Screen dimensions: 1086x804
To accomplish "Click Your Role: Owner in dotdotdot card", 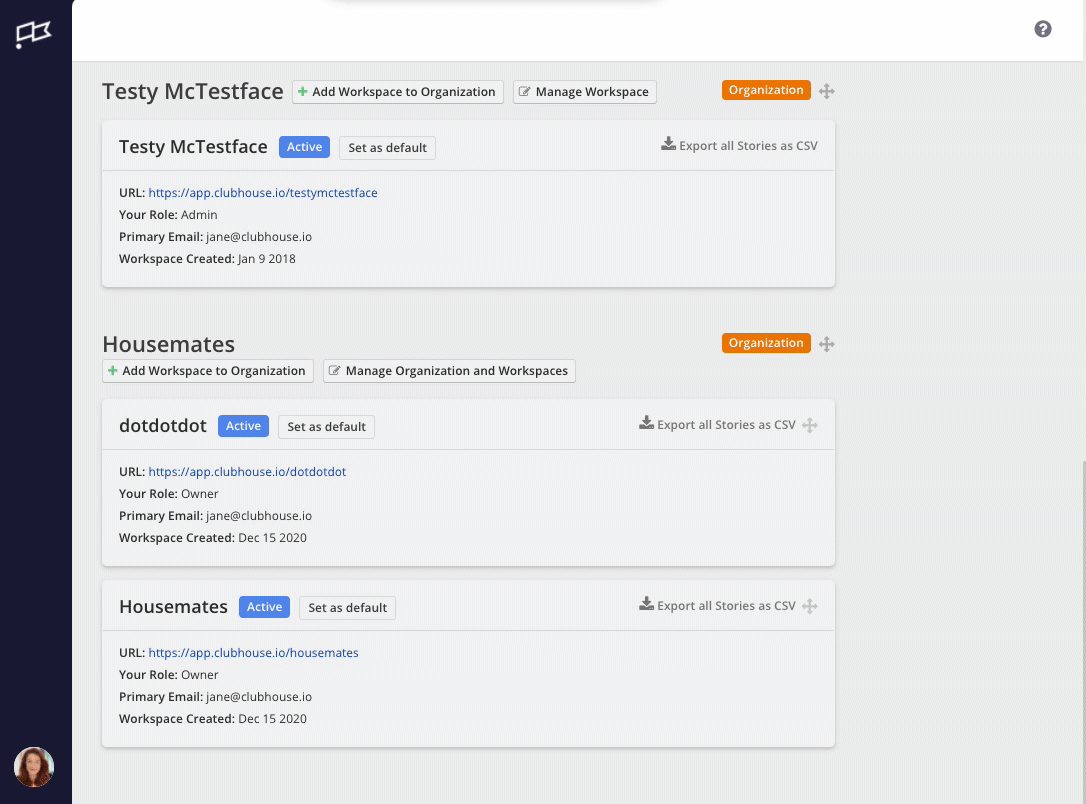I will coord(168,494).
